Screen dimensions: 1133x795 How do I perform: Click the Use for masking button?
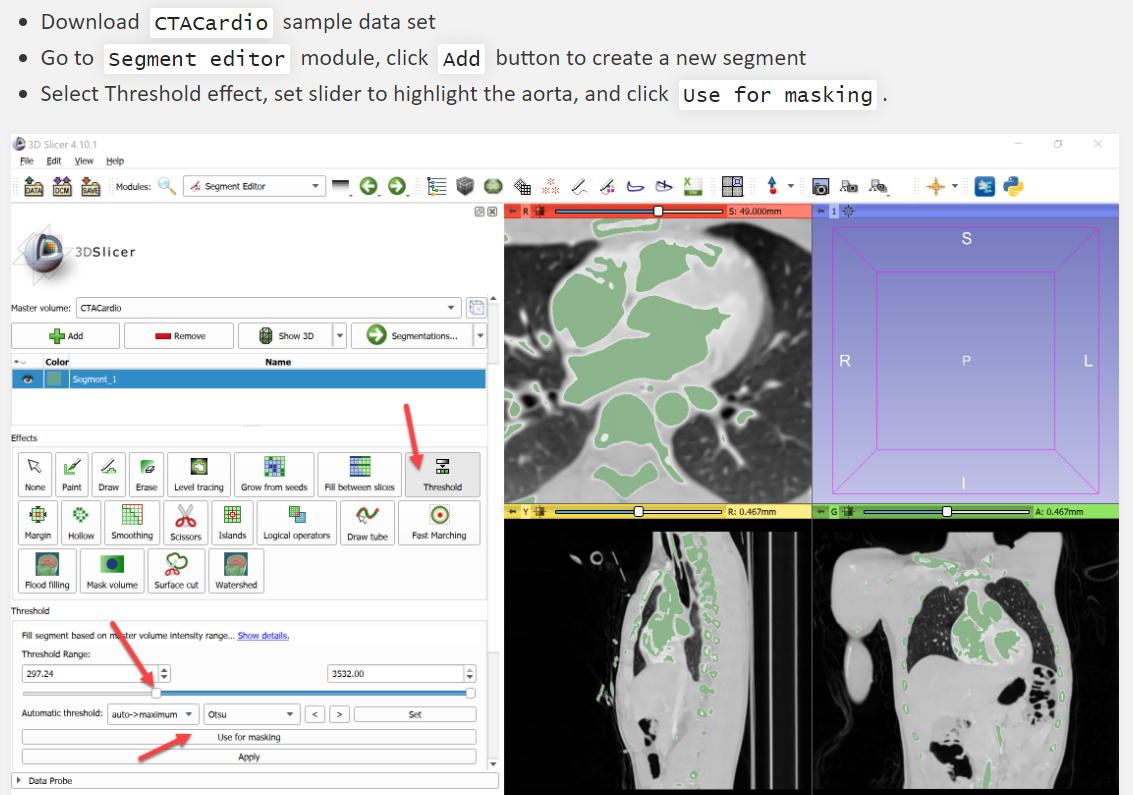pyautogui.click(x=249, y=737)
